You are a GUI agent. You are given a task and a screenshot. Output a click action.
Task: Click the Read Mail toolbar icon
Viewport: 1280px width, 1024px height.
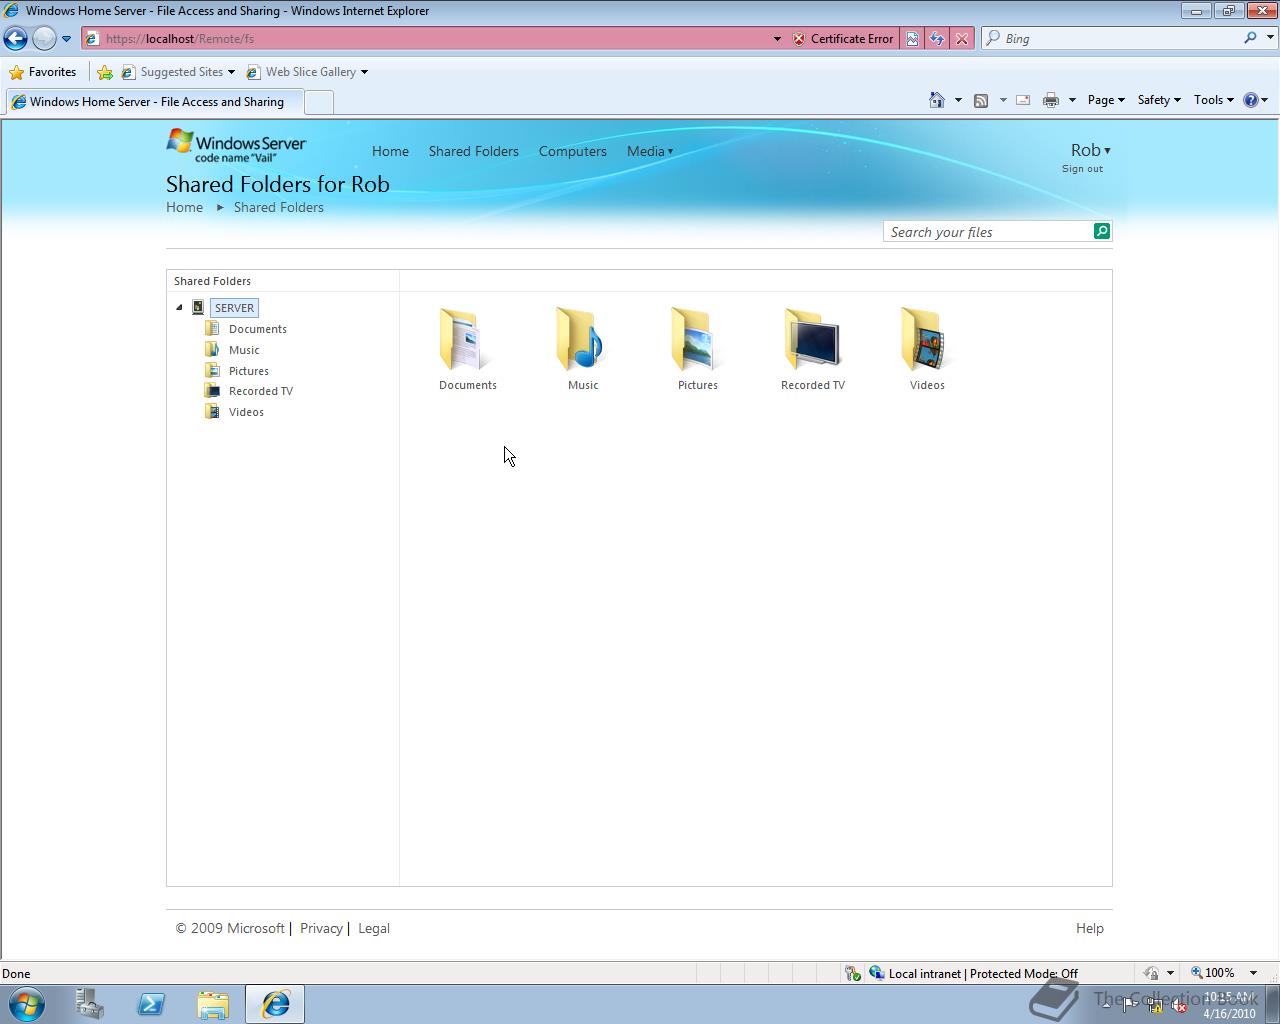[1023, 100]
